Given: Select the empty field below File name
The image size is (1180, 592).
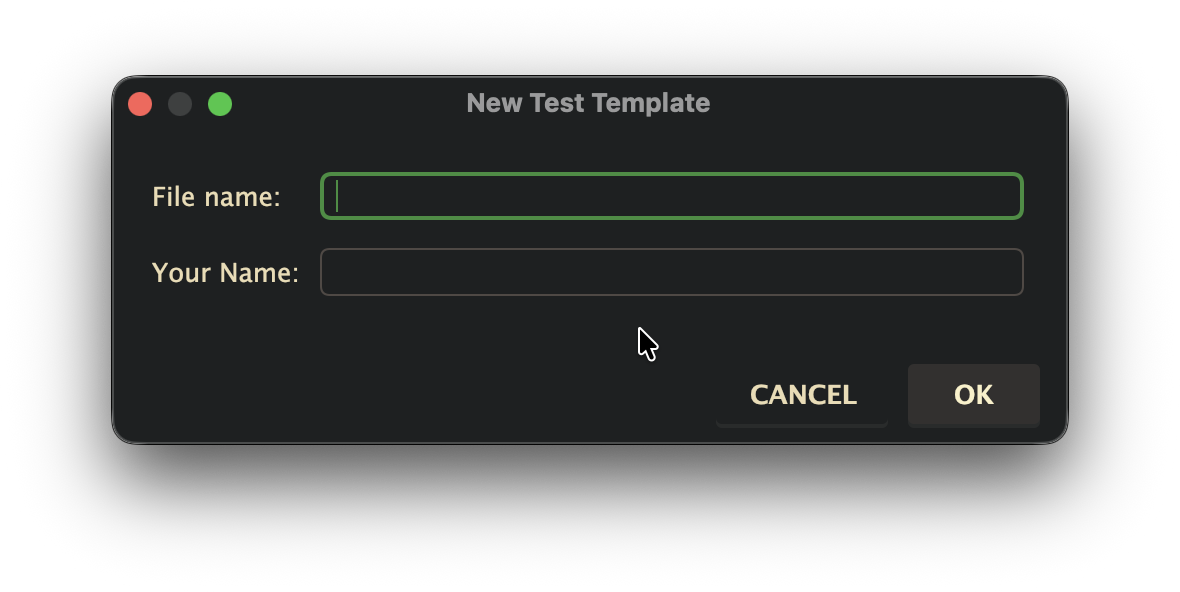Looking at the screenshot, I should [671, 272].
